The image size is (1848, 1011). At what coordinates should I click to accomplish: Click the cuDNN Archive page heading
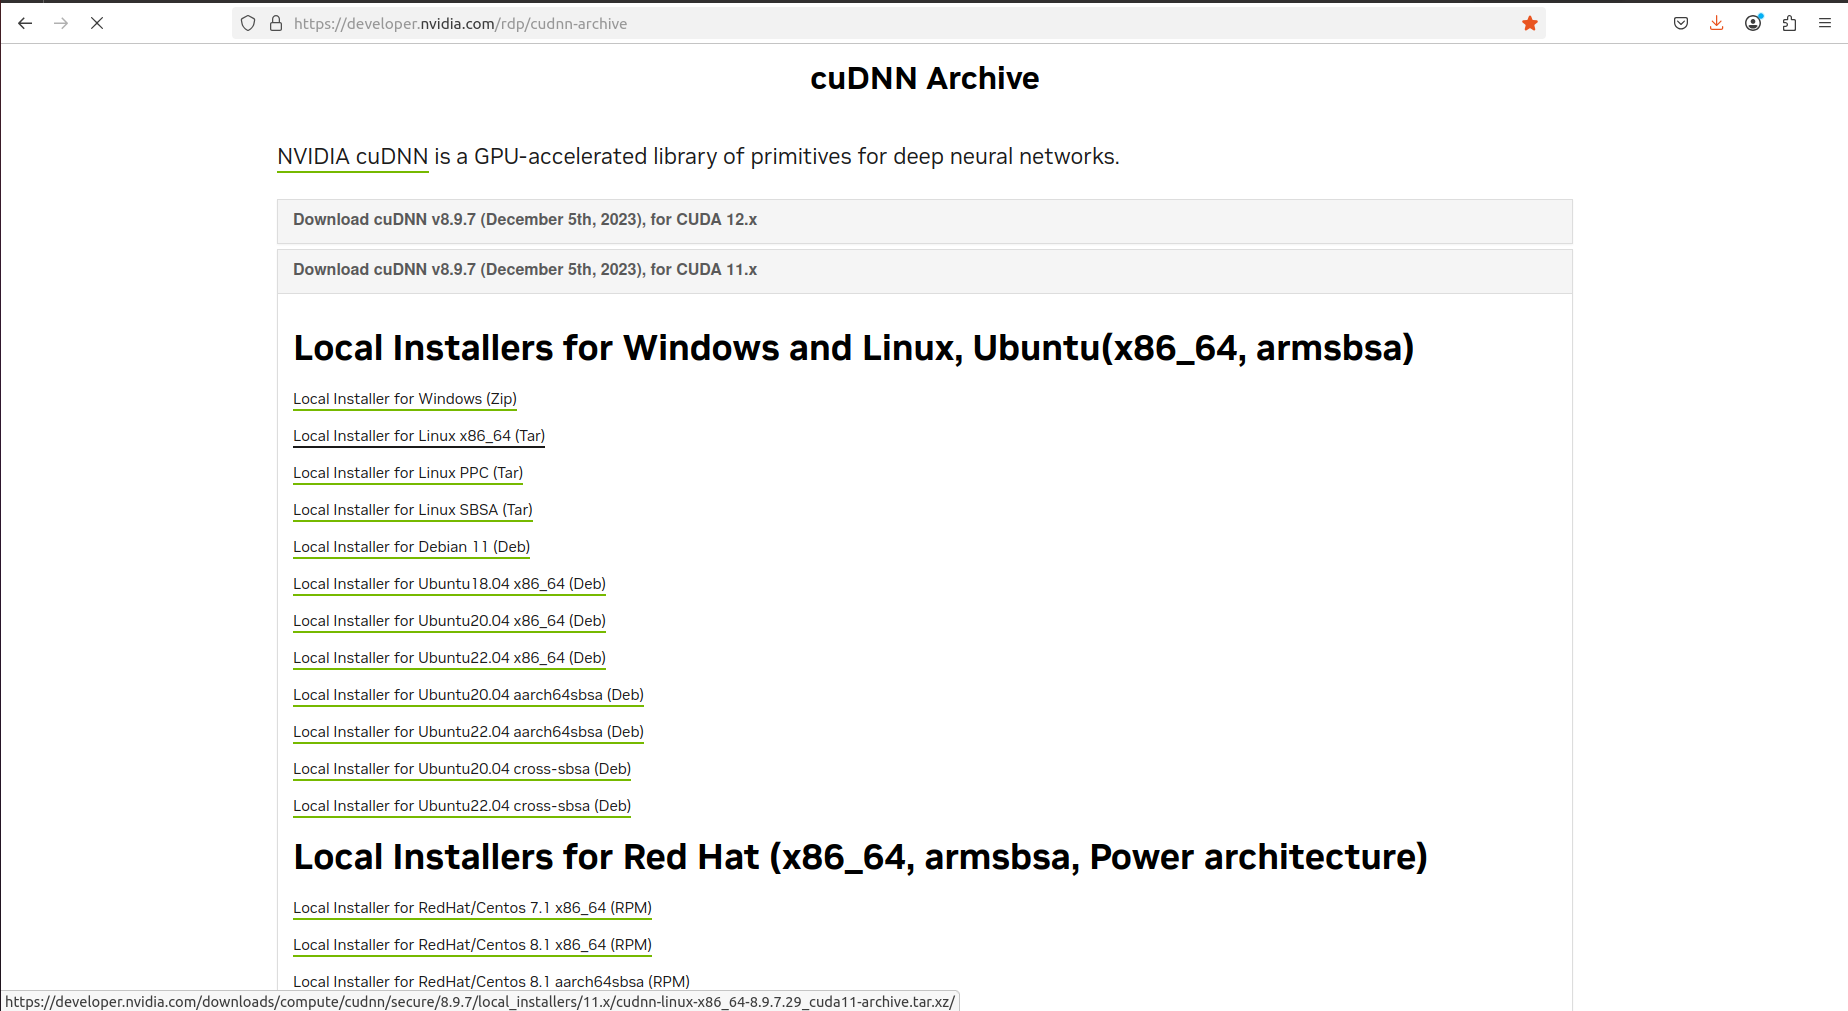click(924, 78)
